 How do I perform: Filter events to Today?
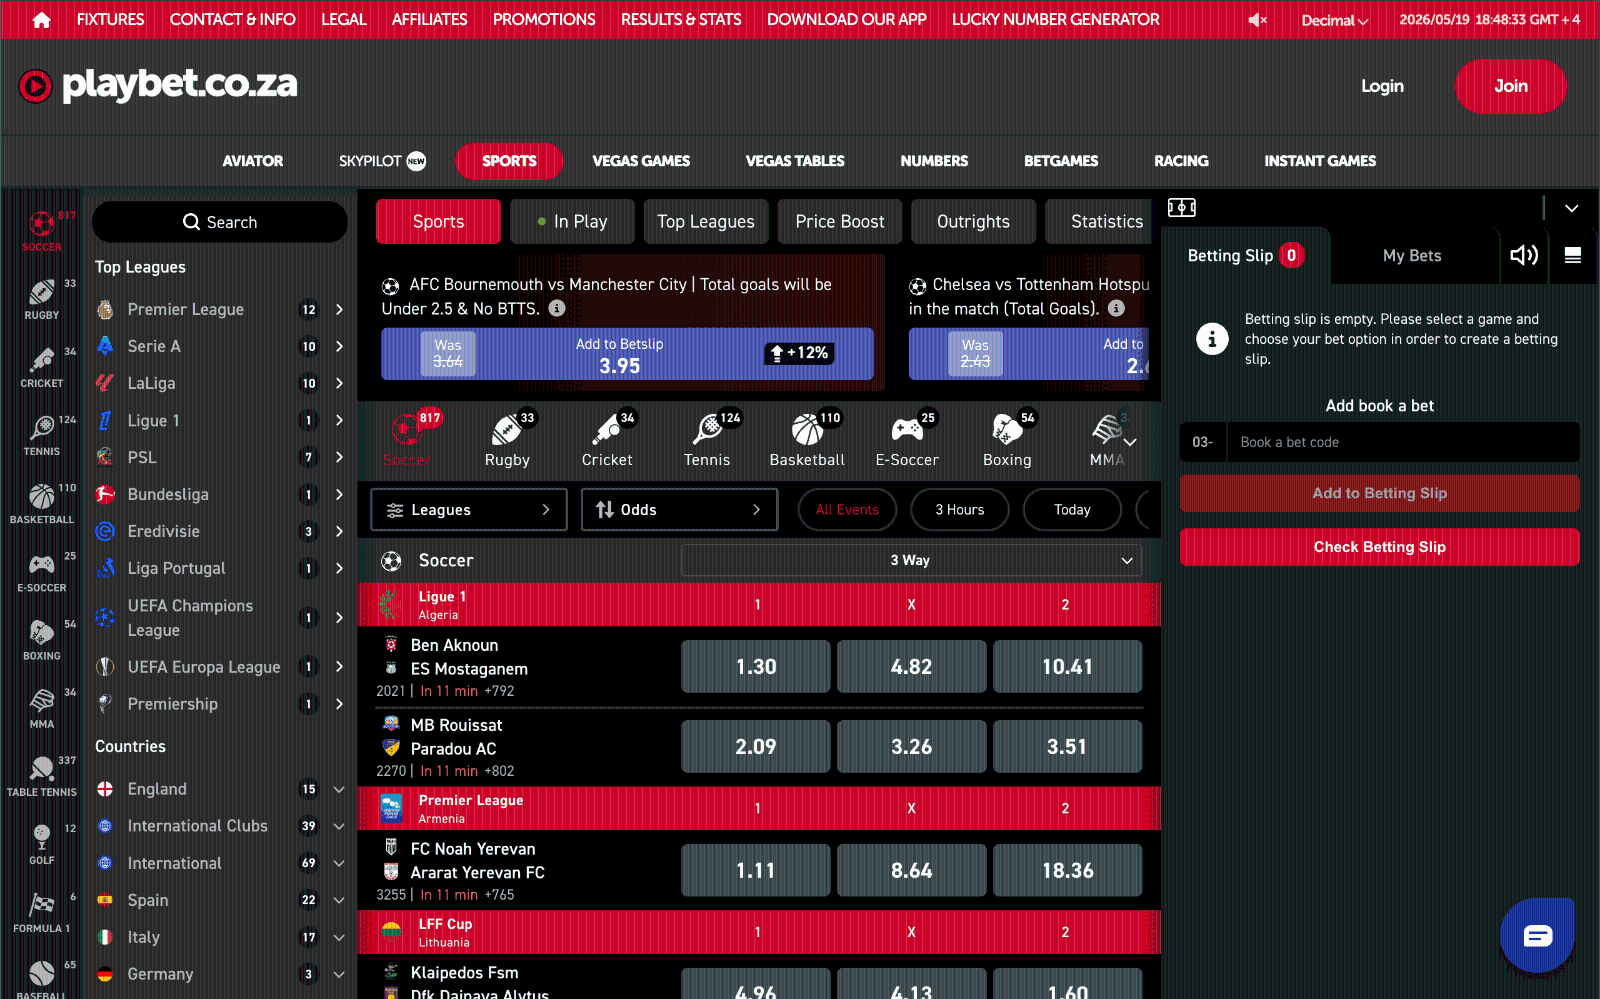click(x=1072, y=510)
